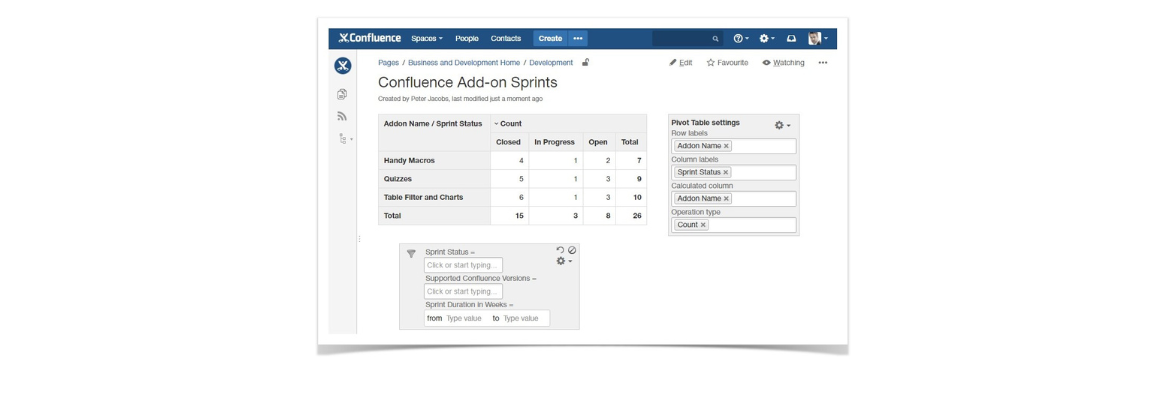The width and height of the screenshot is (1170, 400).
Task: Open the help question mark dropdown
Action: (741, 38)
